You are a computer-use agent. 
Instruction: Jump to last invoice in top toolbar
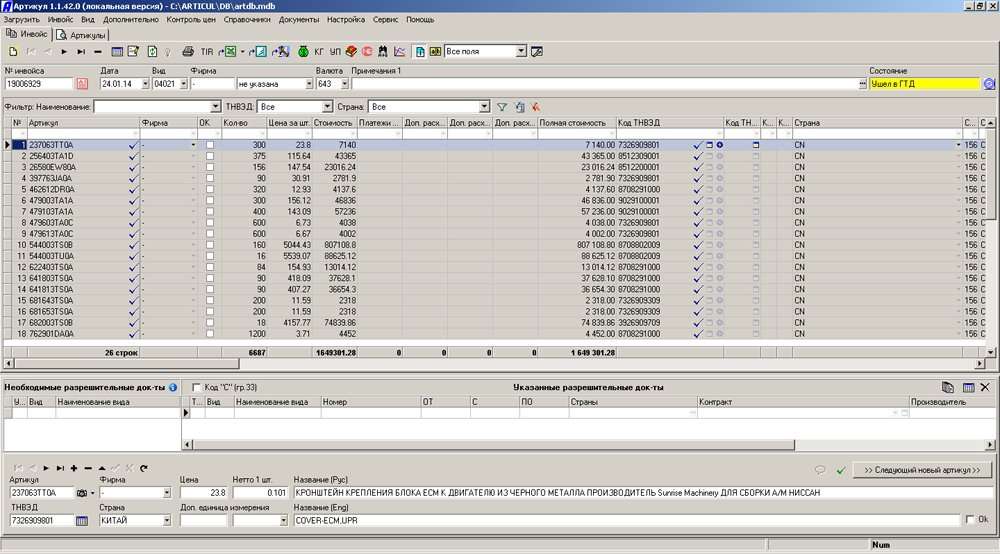[x=81, y=52]
